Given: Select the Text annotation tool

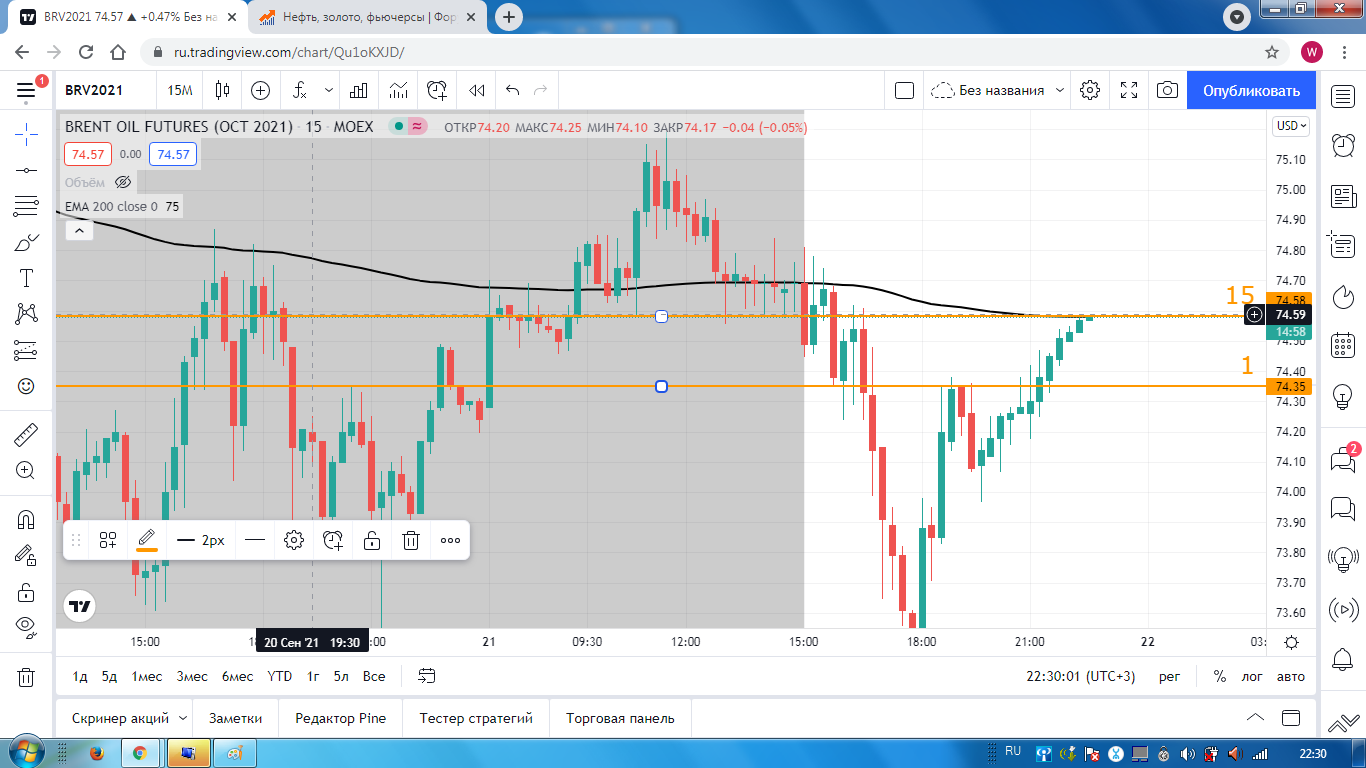Looking at the screenshot, I should [26, 278].
